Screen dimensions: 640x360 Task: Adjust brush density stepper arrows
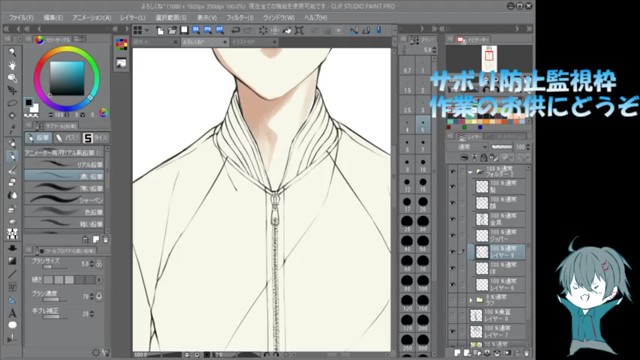click(x=92, y=296)
